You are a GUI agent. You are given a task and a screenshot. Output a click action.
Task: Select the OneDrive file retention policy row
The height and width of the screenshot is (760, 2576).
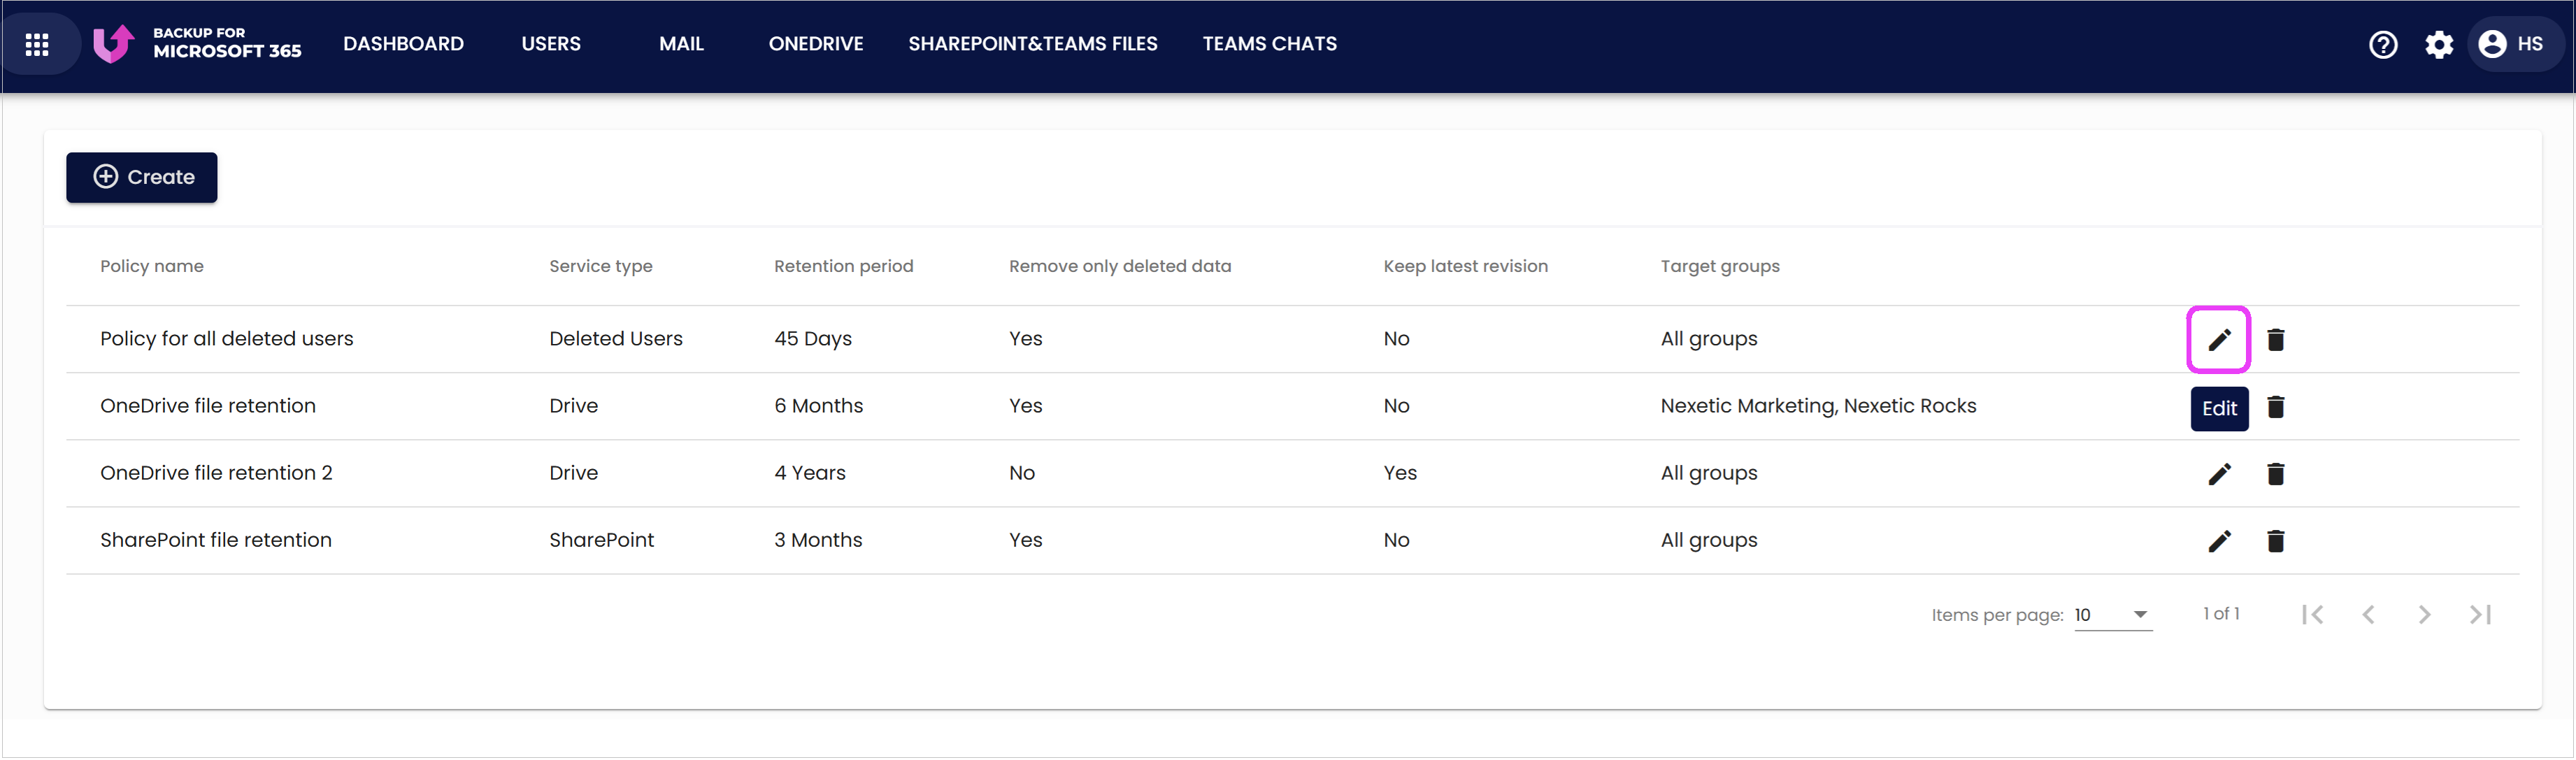pyautogui.click(x=1292, y=406)
